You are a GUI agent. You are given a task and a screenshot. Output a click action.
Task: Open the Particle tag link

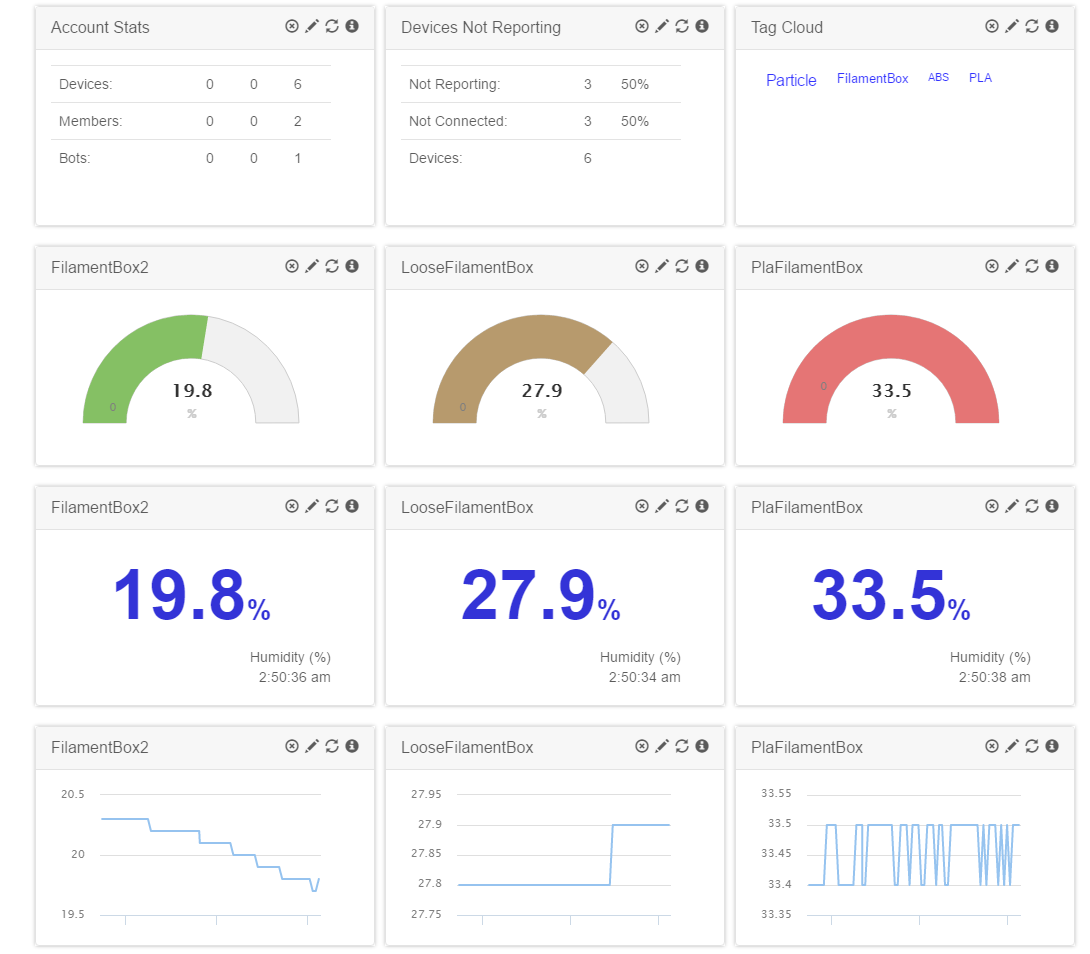[791, 80]
